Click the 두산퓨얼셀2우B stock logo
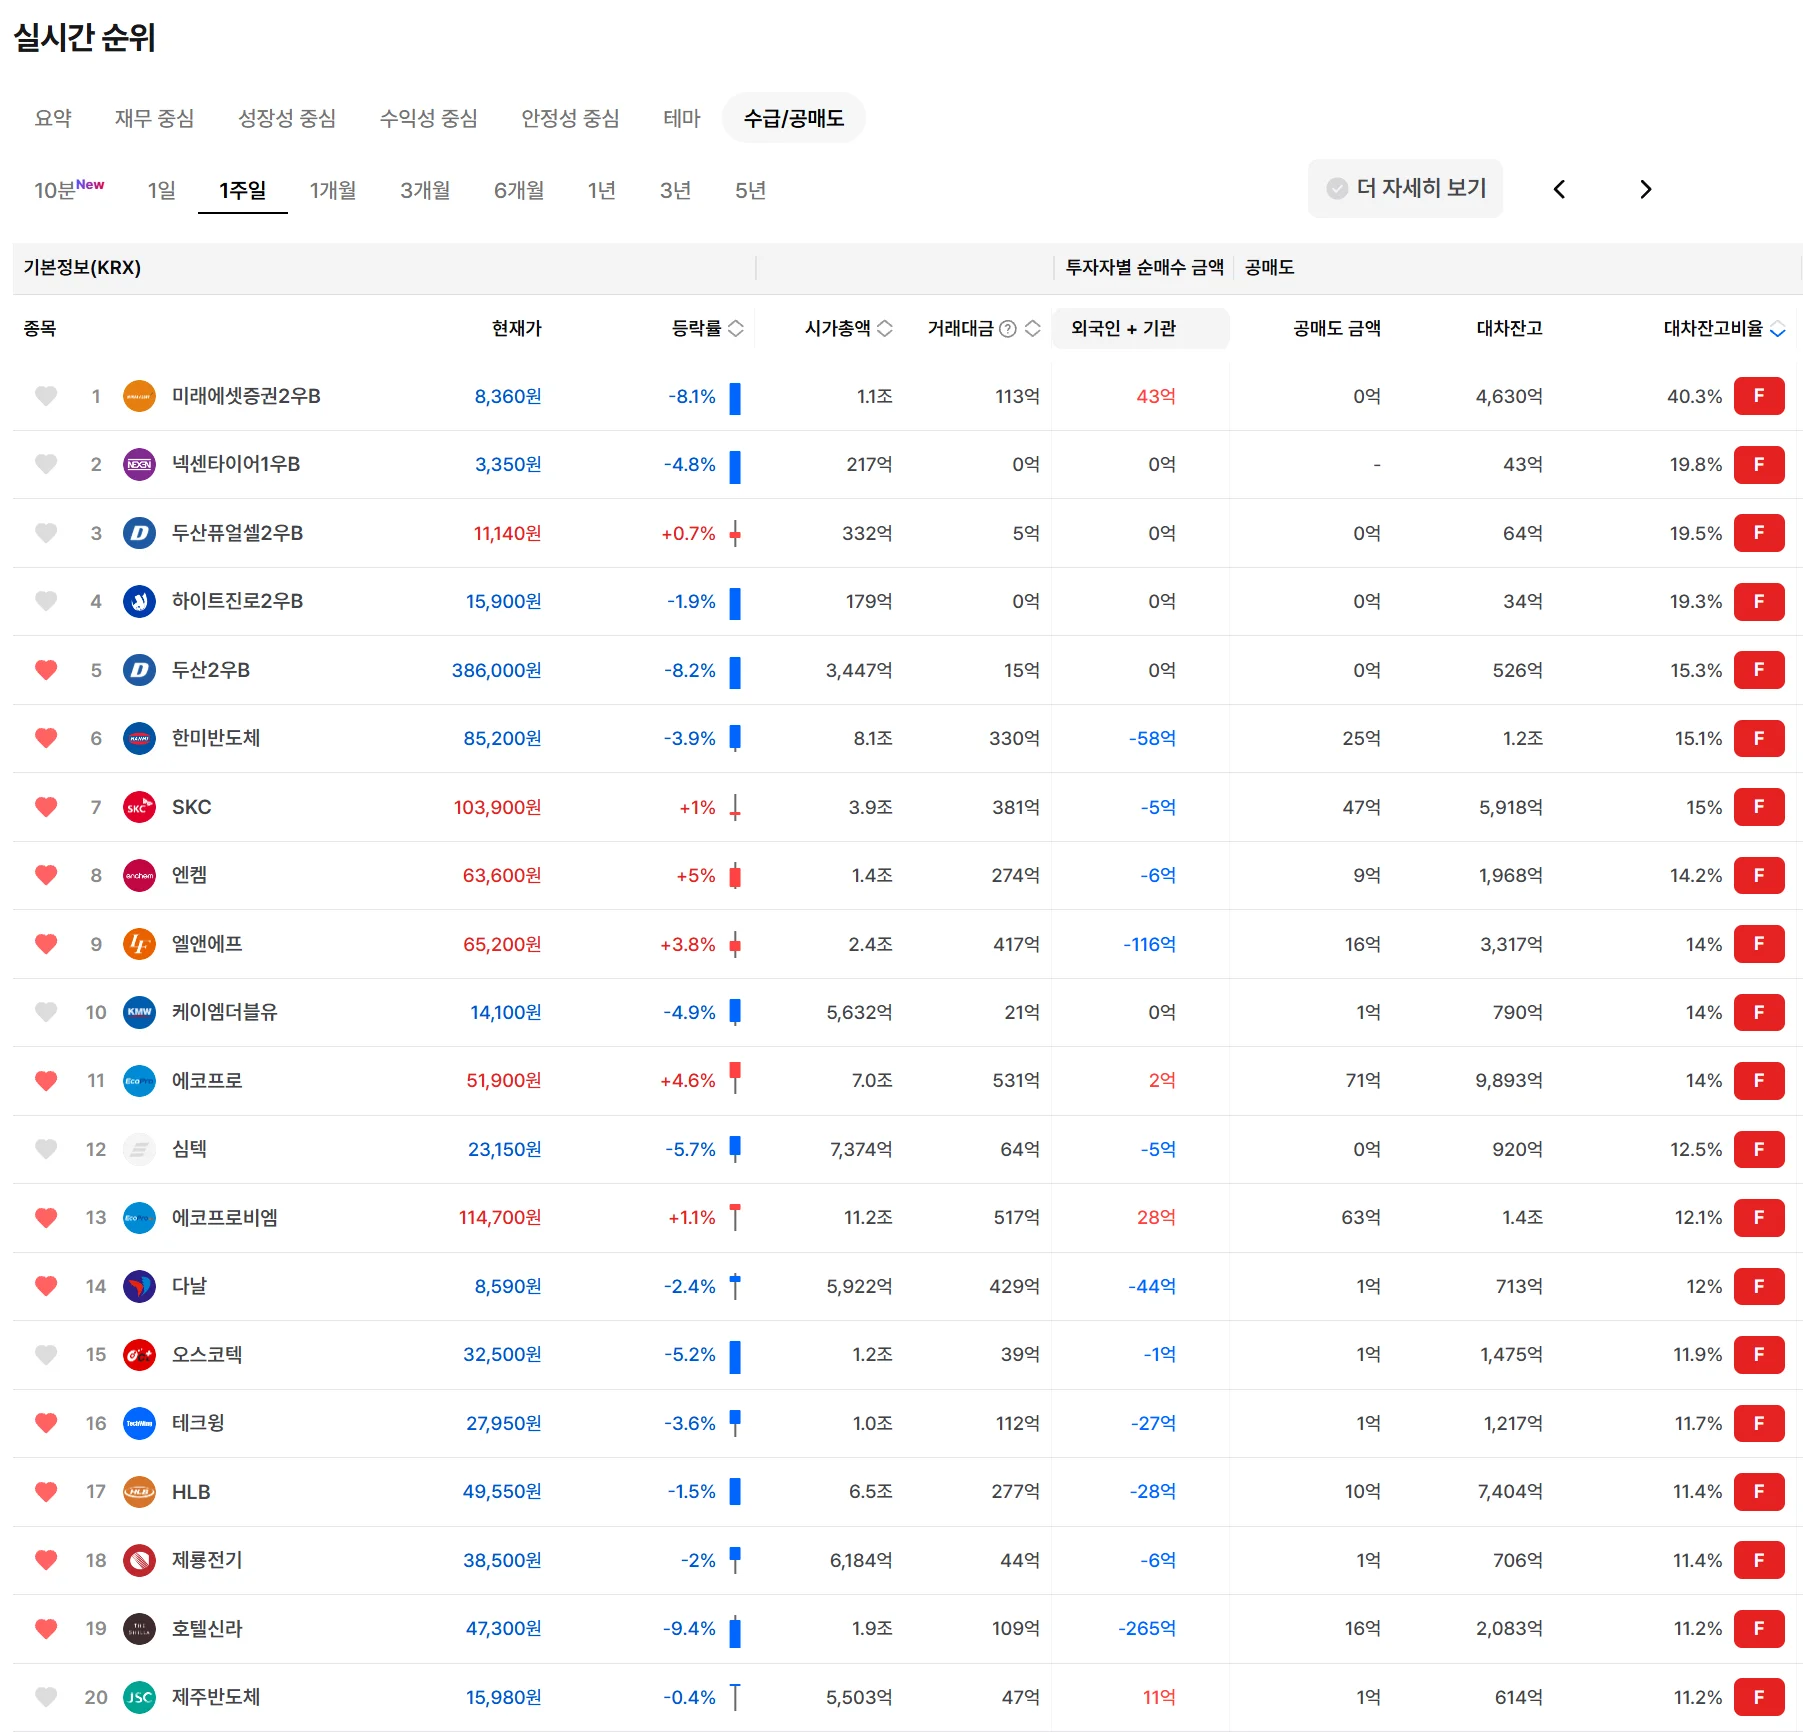Viewport: 1803px width, 1732px height. click(139, 533)
